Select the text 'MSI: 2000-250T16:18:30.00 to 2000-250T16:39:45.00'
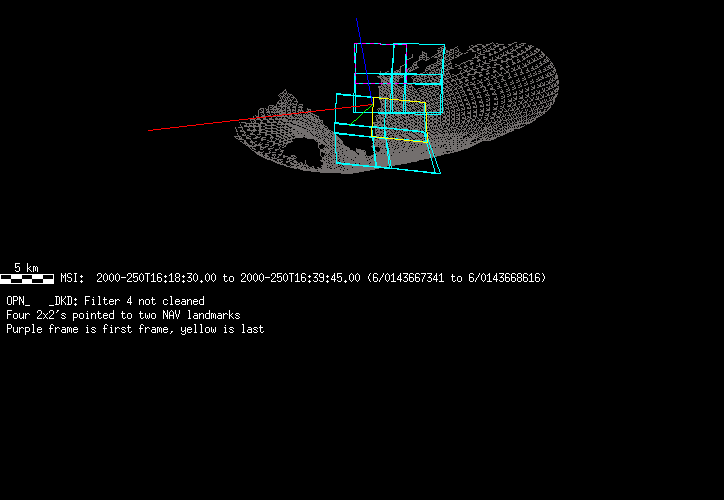Image resolution: width=724 pixels, height=500 pixels. [x=210, y=278]
